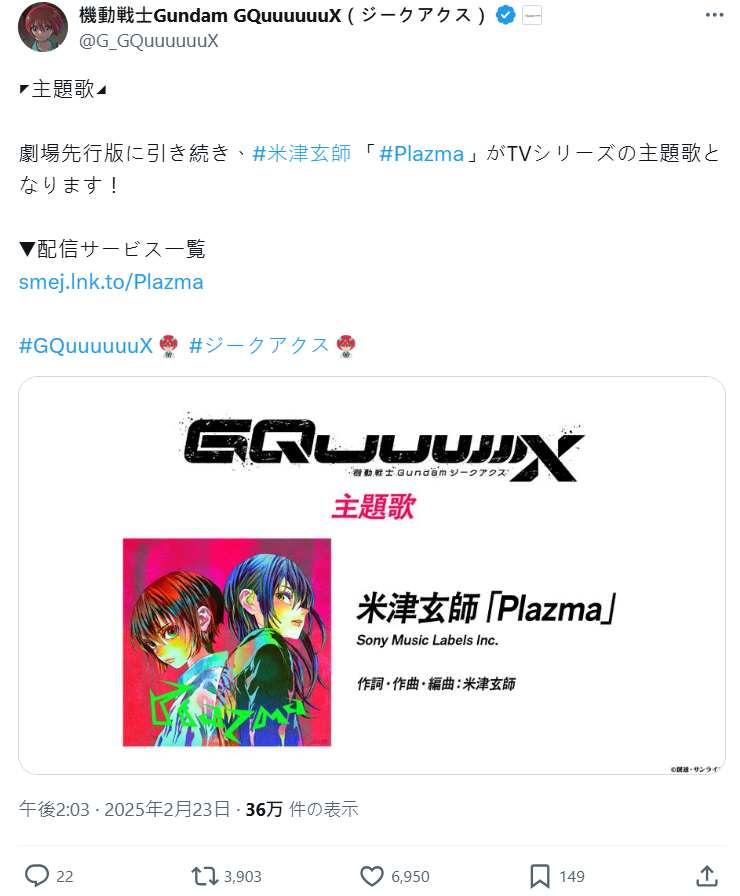Open the #Plazma hashtag link
Viewport: 740px width, 896px height.
click(x=421, y=154)
